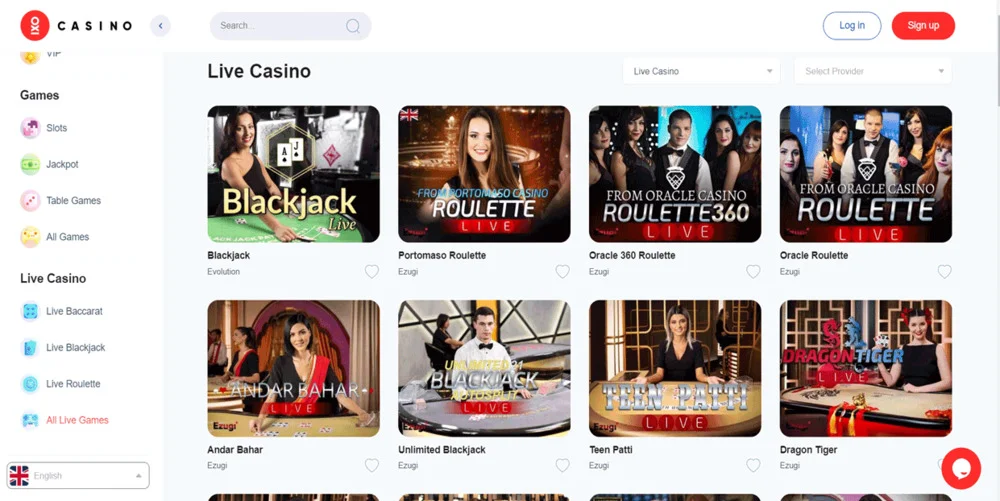Expand the Live Casino category dropdown
The width and height of the screenshot is (1000, 501).
click(x=701, y=71)
